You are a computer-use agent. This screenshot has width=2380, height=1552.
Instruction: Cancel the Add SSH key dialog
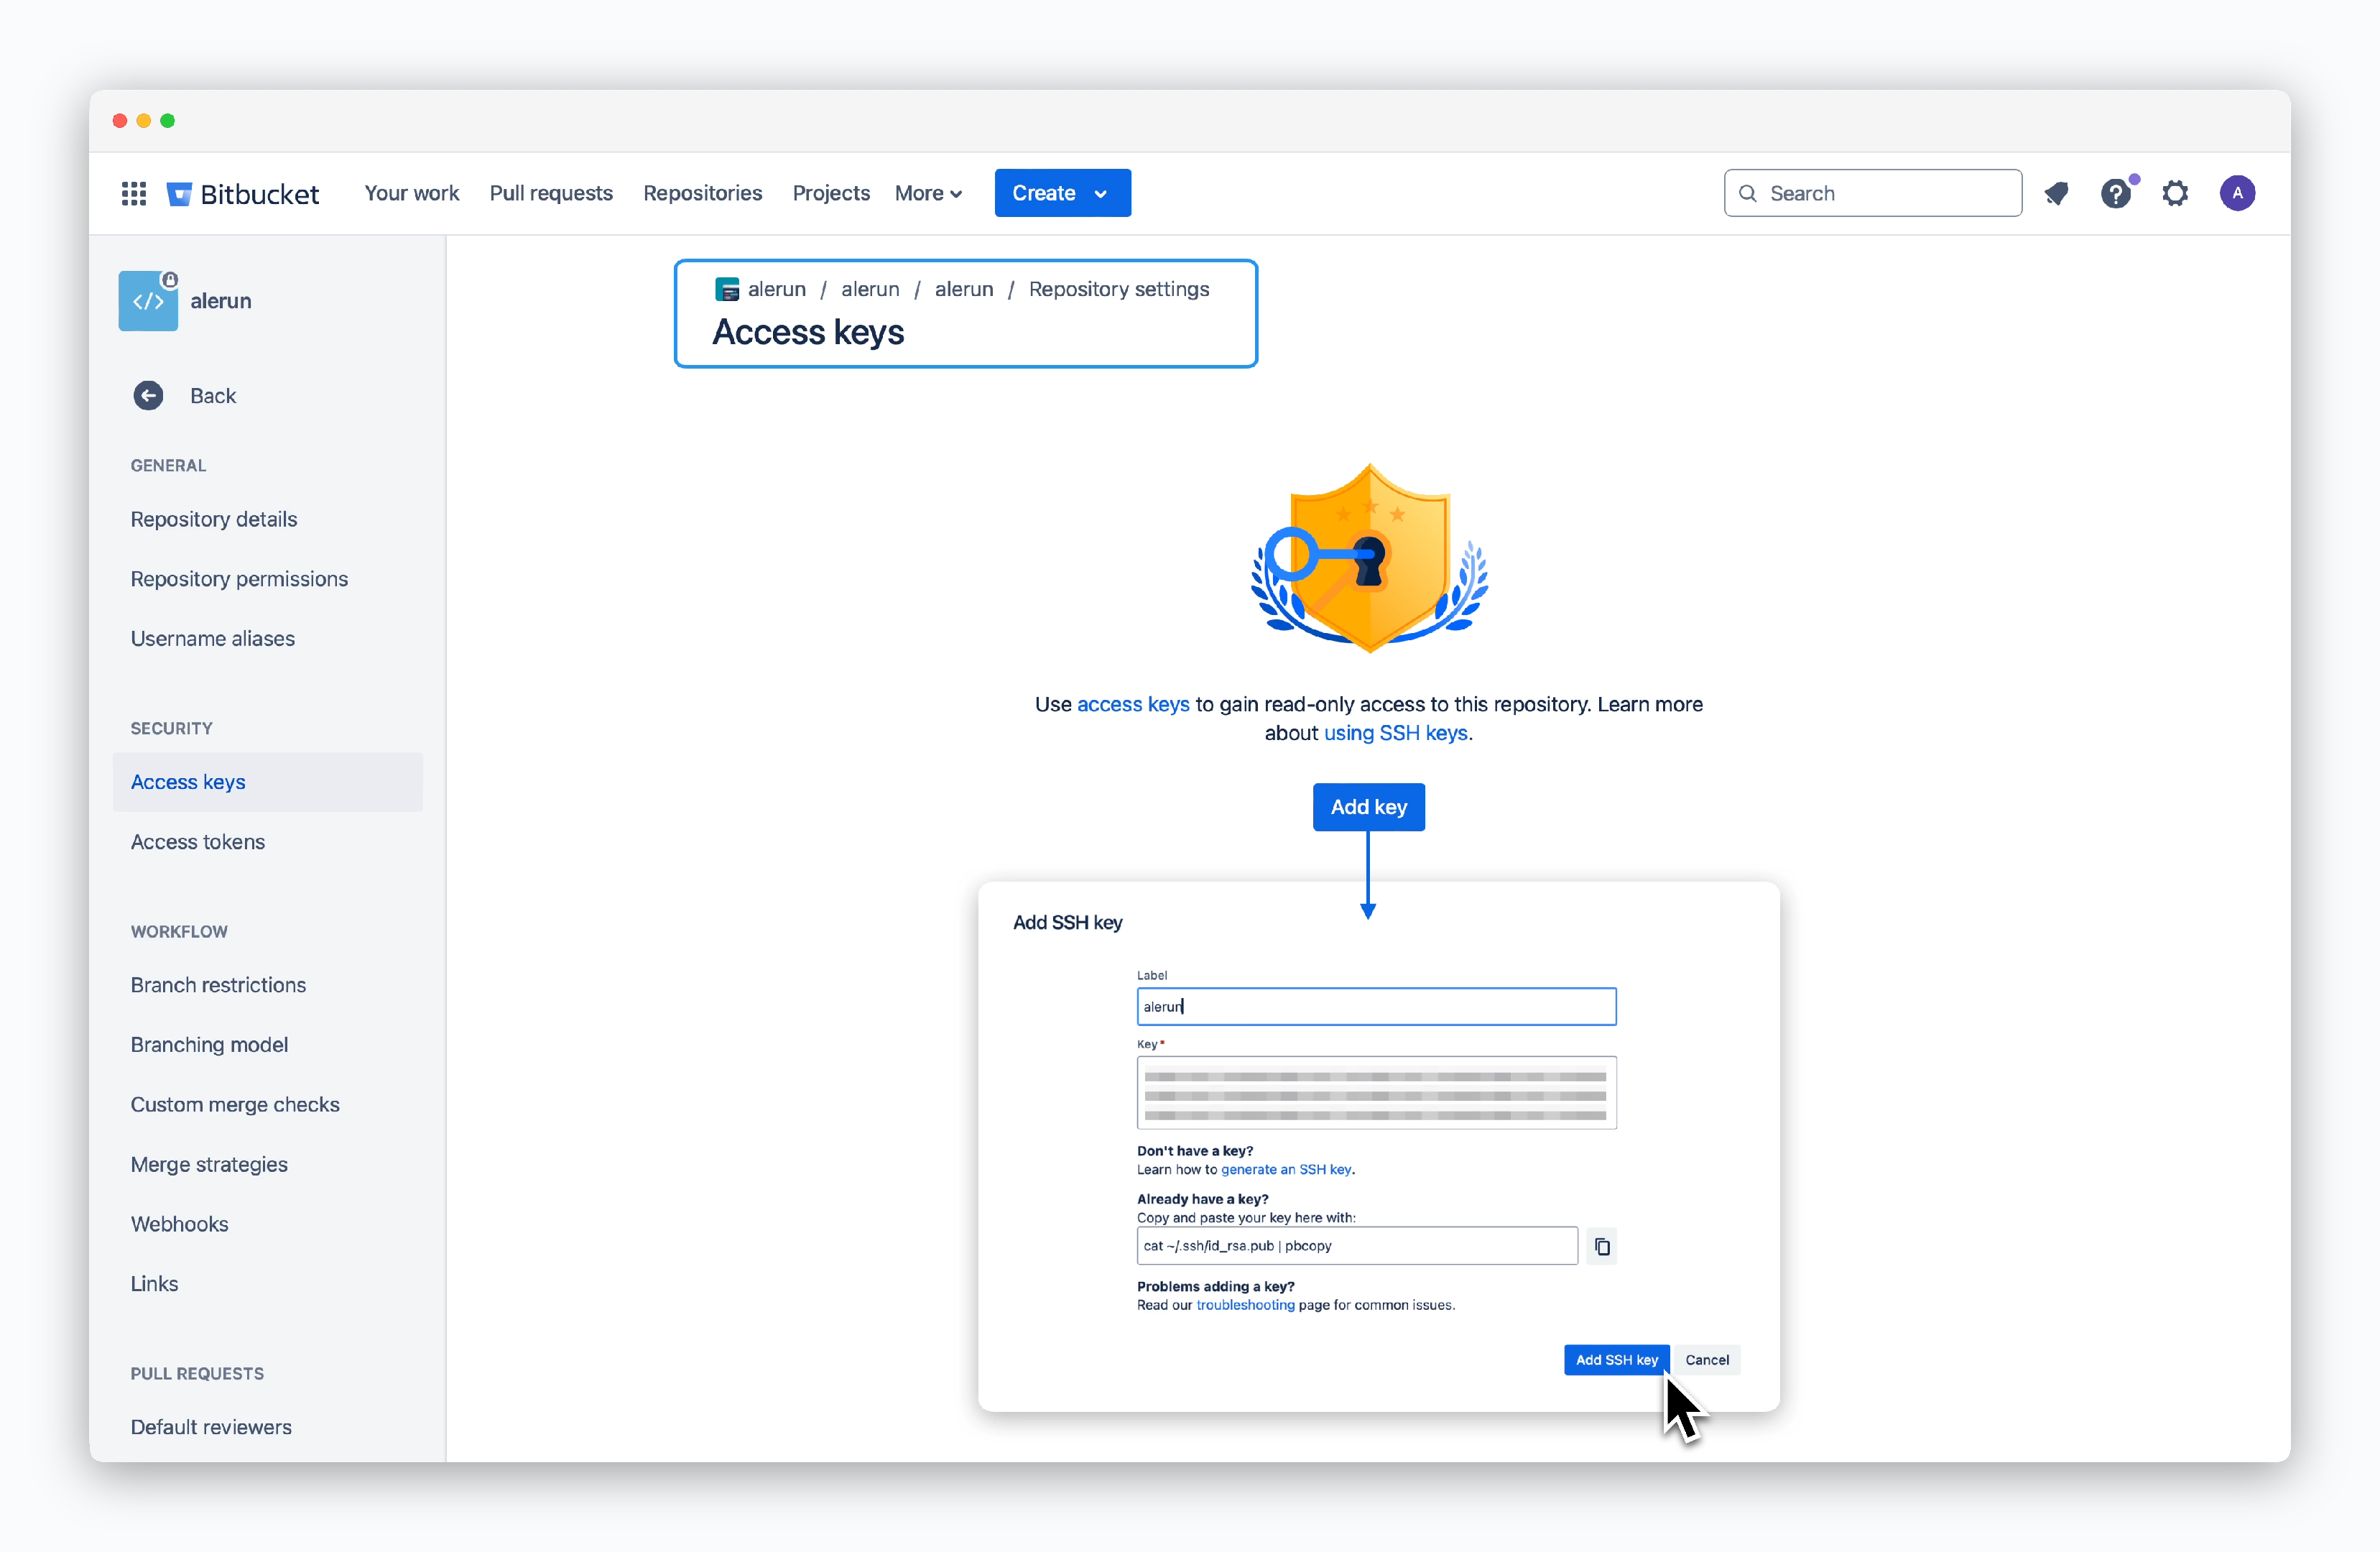[x=1706, y=1360]
